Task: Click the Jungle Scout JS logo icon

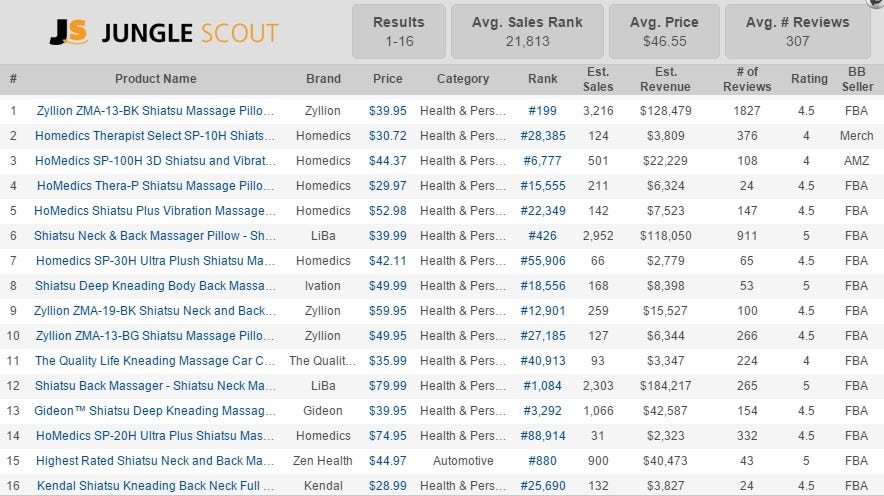Action: coord(70,32)
